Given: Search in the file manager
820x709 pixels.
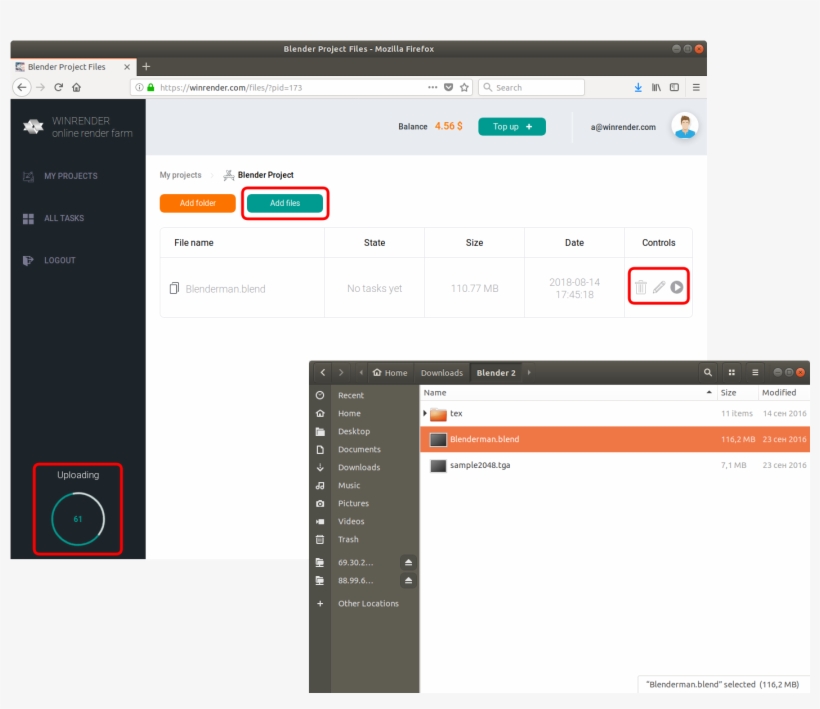Looking at the screenshot, I should (708, 372).
